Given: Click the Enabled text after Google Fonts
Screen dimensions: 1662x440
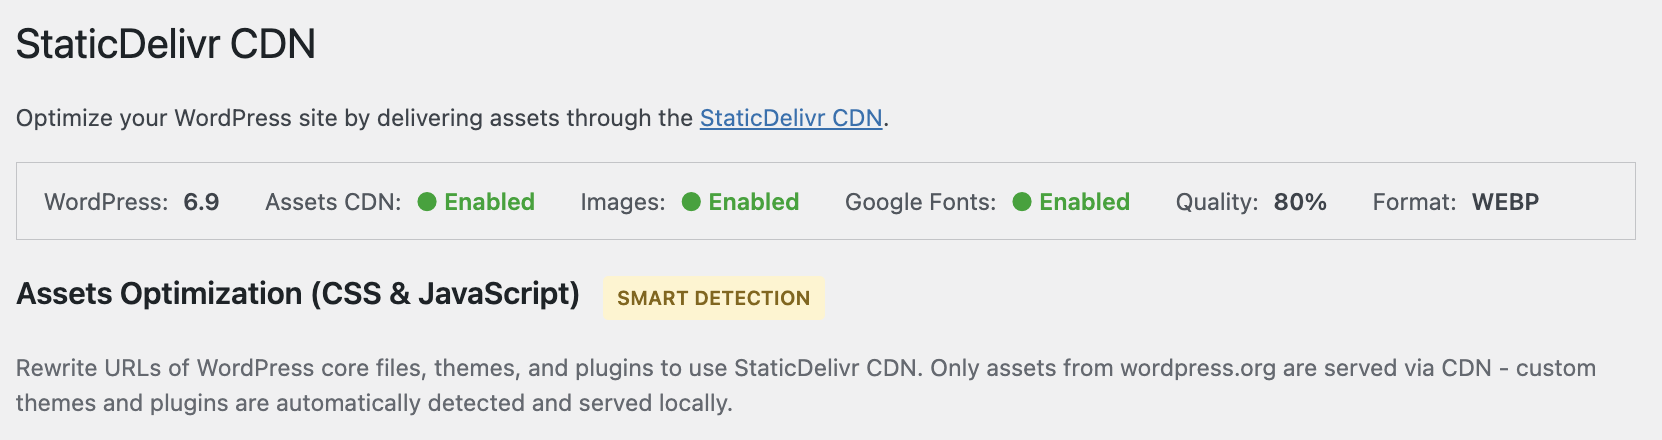Looking at the screenshot, I should pos(1084,202).
